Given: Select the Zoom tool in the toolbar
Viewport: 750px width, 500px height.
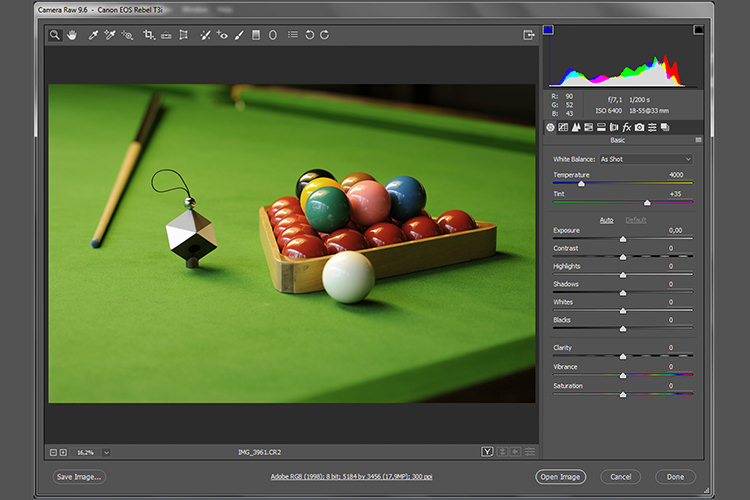Looking at the screenshot, I should click(x=56, y=35).
